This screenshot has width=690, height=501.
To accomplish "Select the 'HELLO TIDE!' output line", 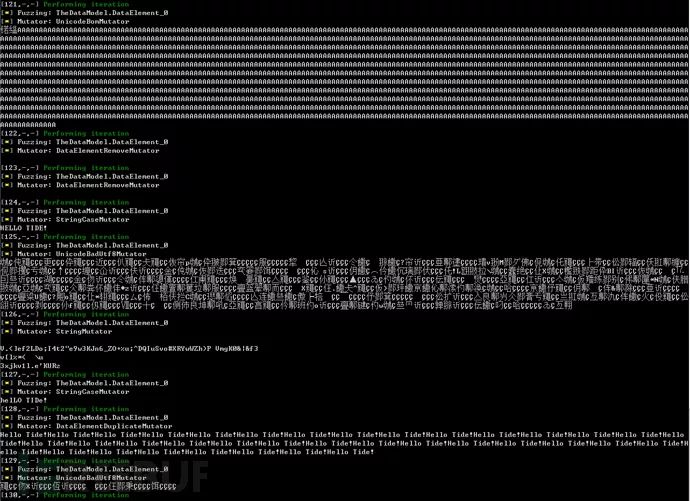I will click(23, 228).
